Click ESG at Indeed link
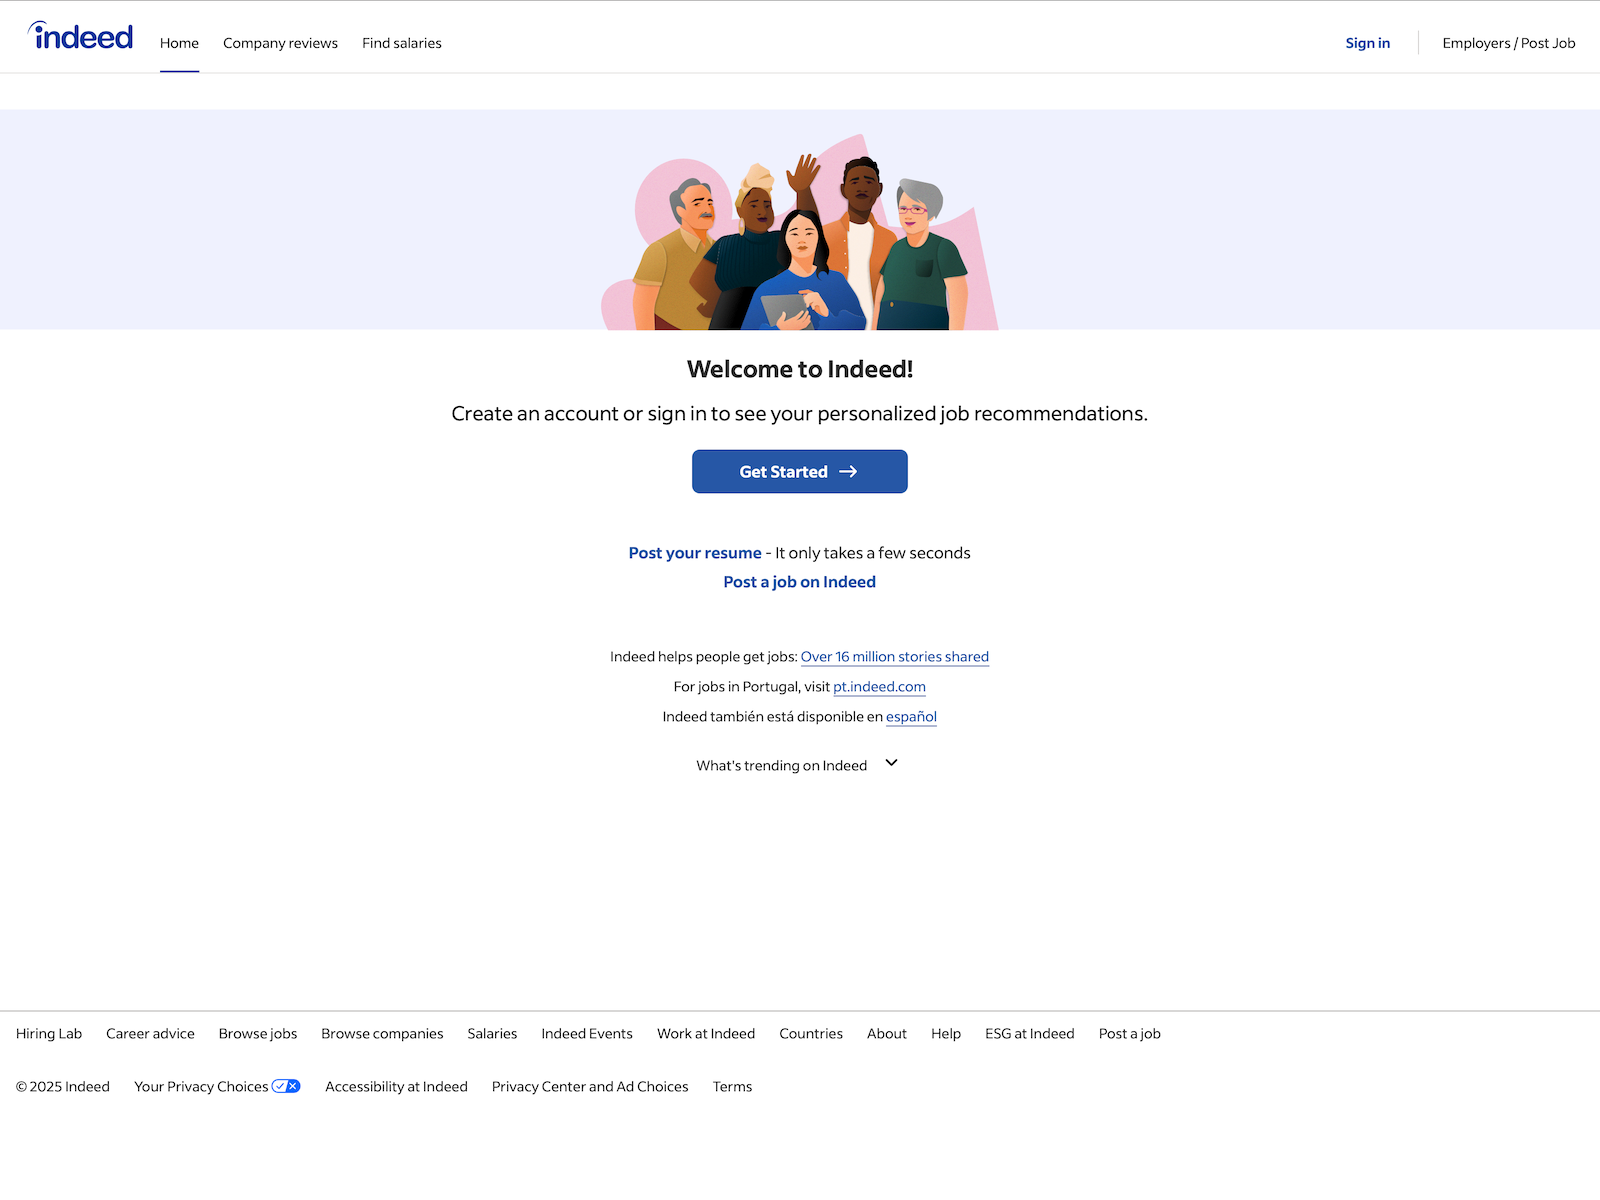This screenshot has height=1200, width=1600. tap(1030, 1034)
